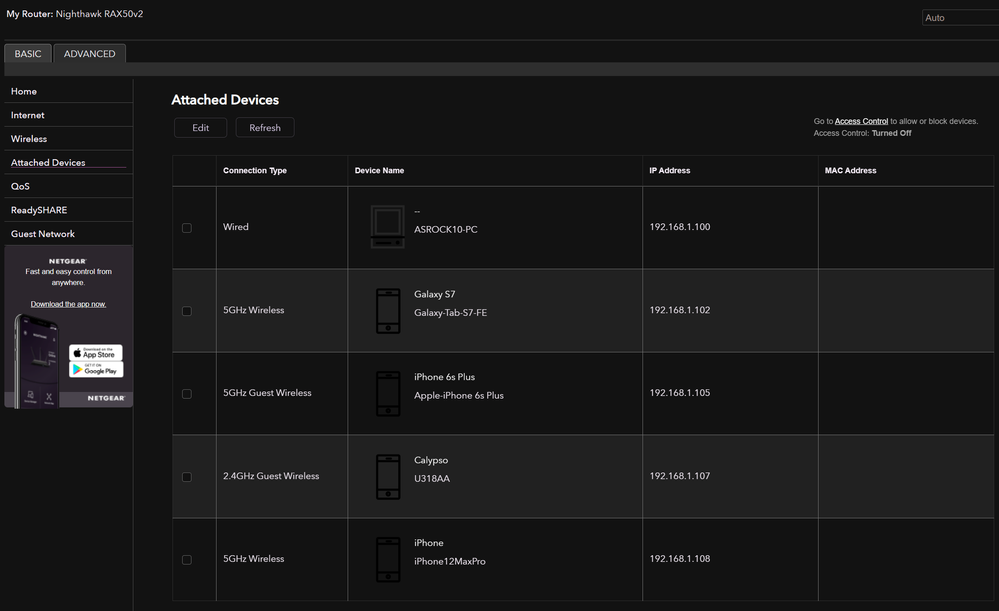Open the Auto language dropdown
The width and height of the screenshot is (999, 611).
[959, 18]
